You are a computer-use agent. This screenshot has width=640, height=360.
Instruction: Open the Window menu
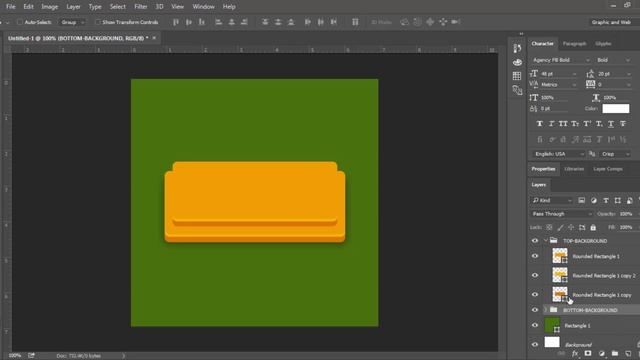click(x=203, y=7)
